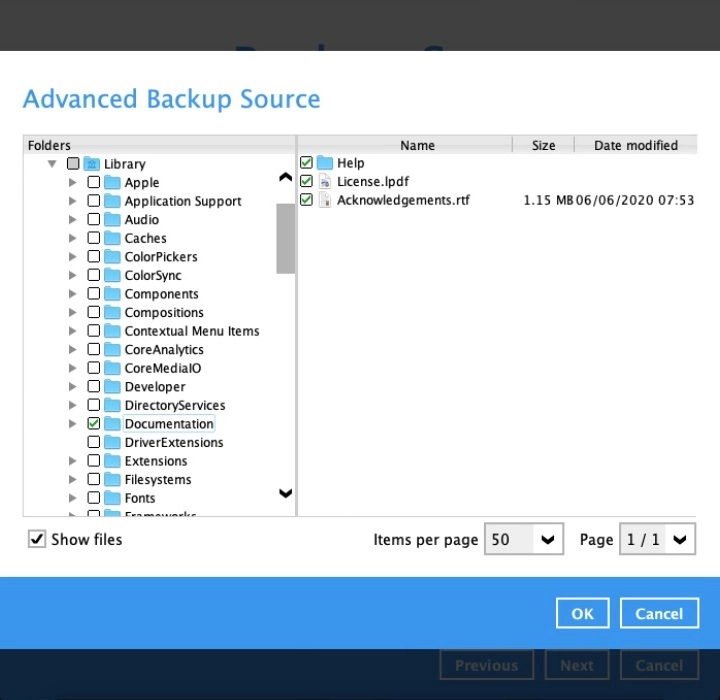Expand the Documentation folder node
720x700 pixels.
pyautogui.click(x=73, y=423)
